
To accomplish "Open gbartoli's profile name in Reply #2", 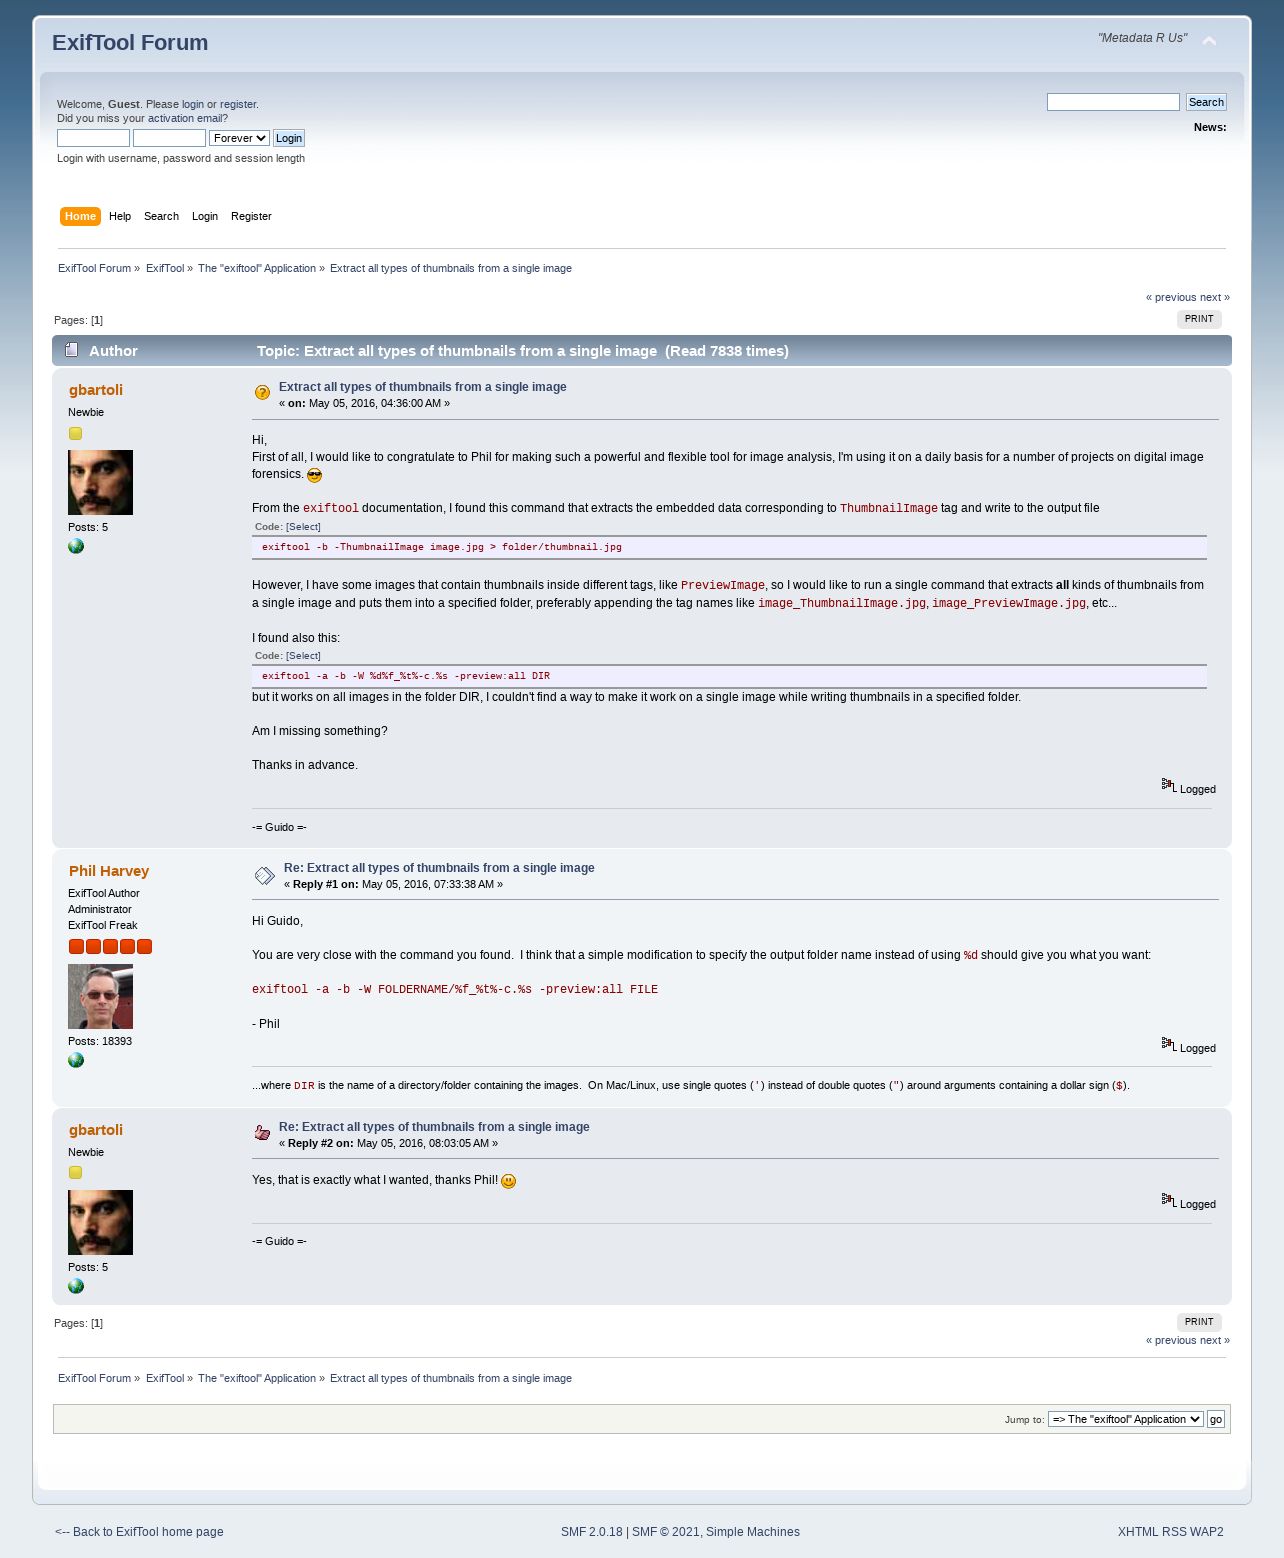I will 96,1130.
